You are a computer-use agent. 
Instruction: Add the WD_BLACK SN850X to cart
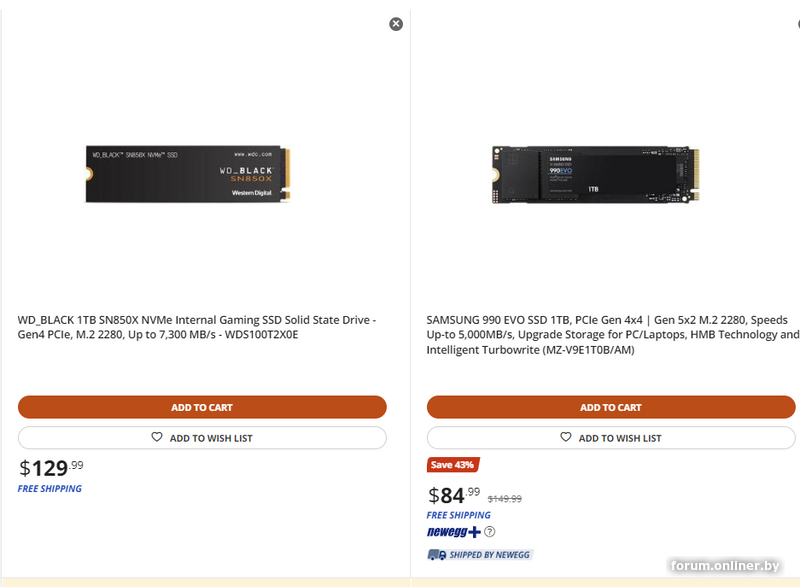tap(202, 407)
